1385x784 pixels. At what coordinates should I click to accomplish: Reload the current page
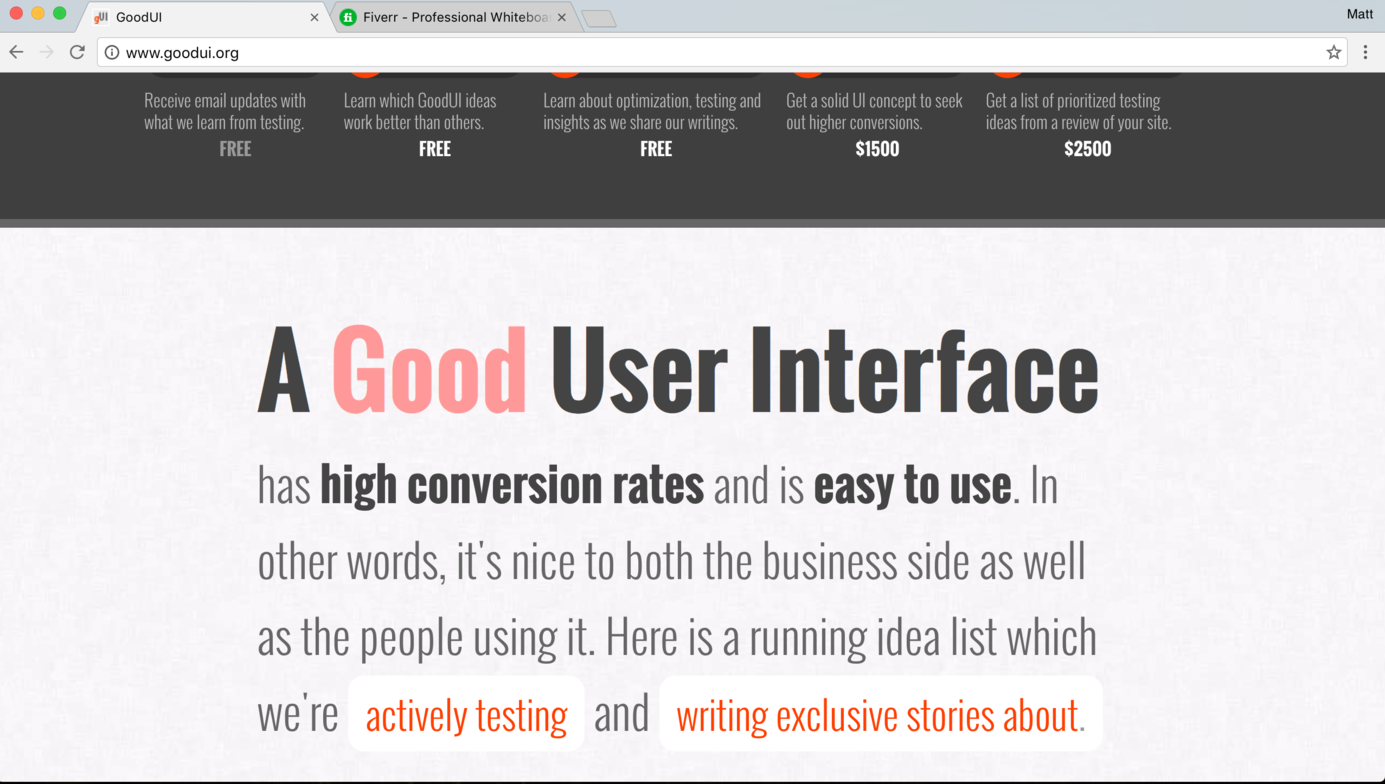point(77,52)
